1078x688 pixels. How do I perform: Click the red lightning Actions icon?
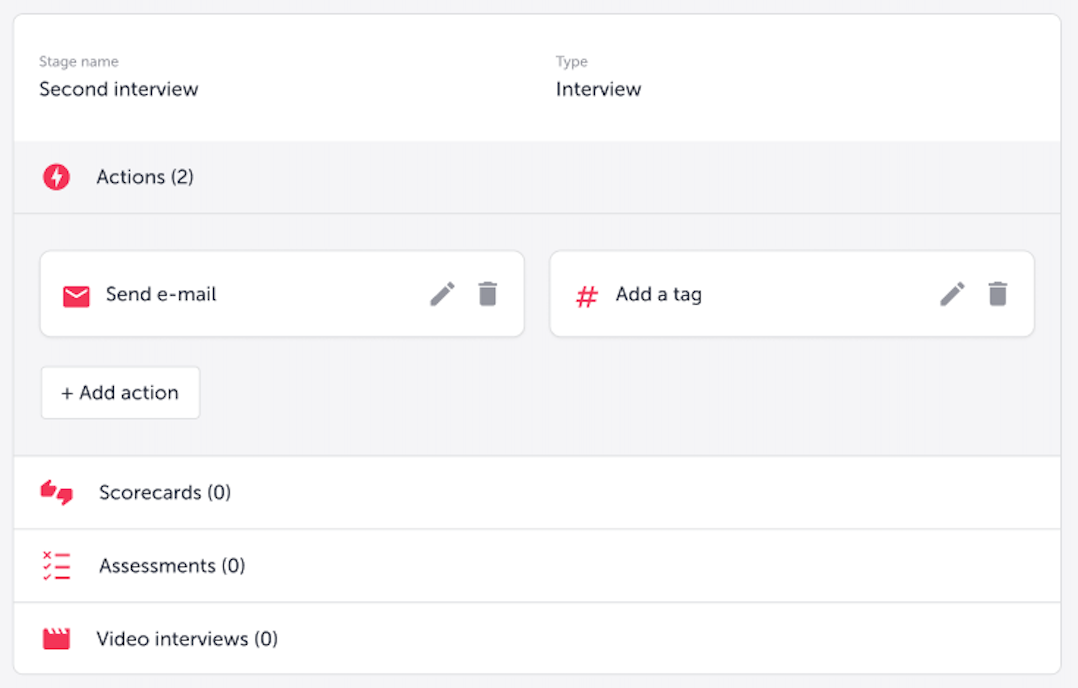[x=56, y=176]
